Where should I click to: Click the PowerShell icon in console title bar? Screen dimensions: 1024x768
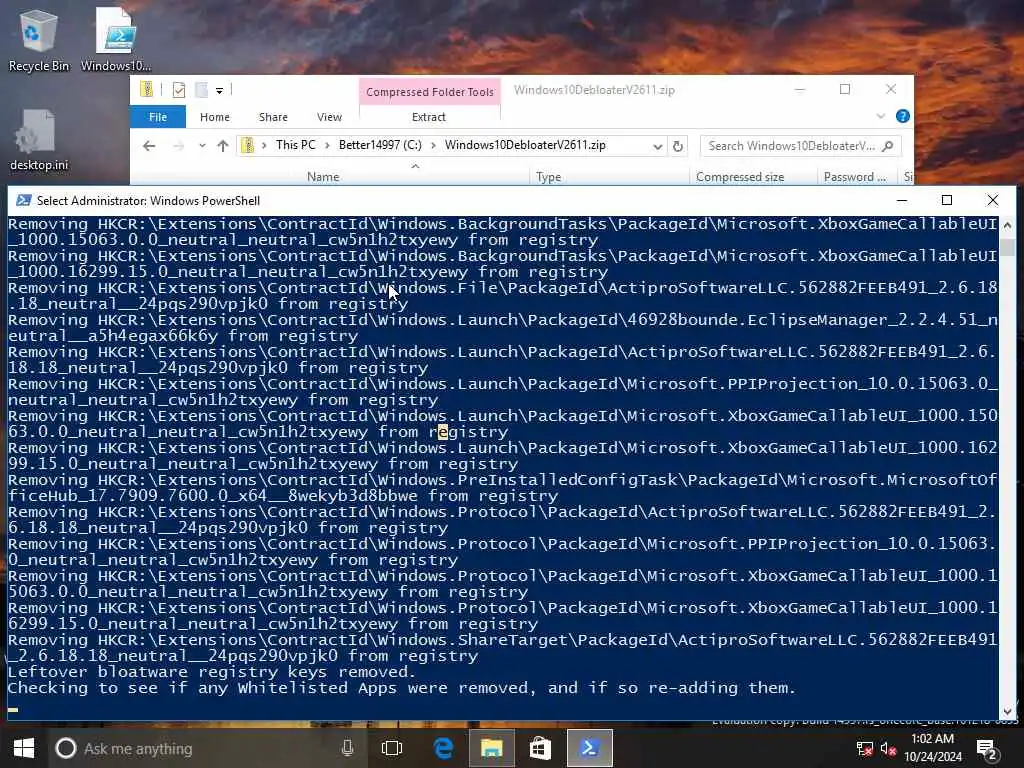click(x=24, y=200)
